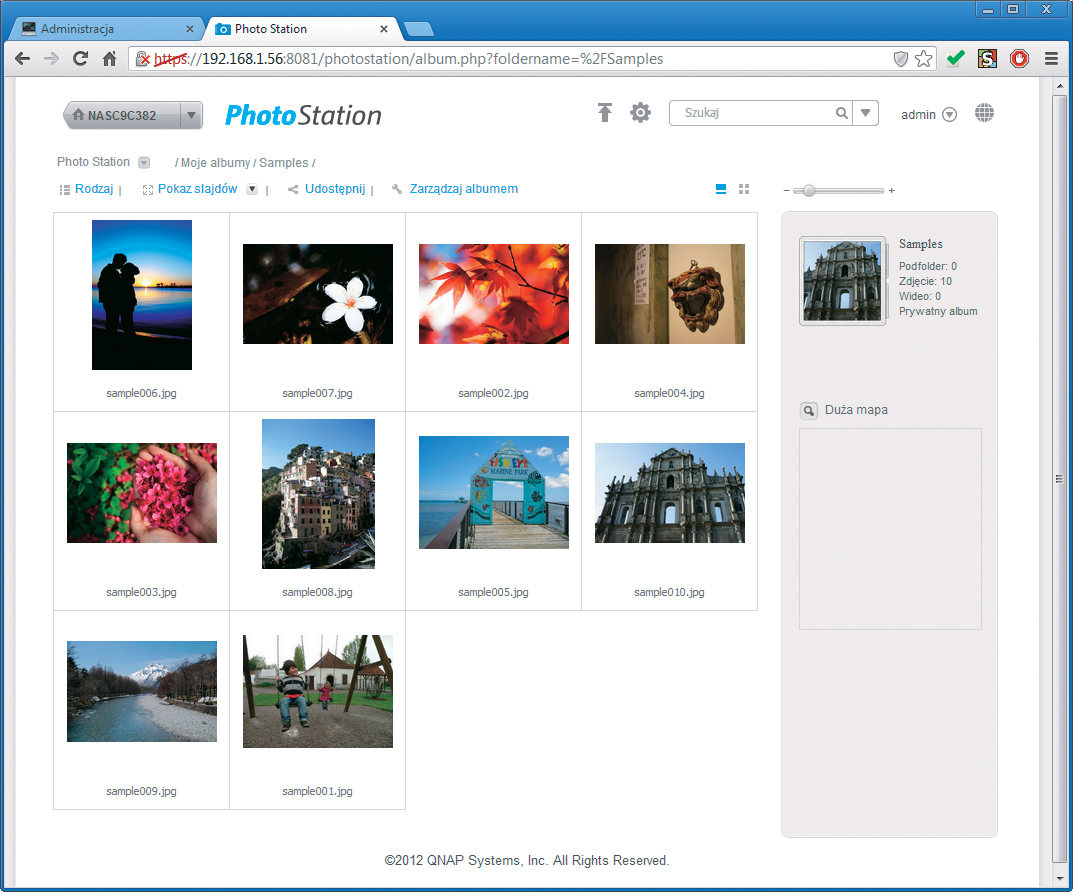The image size is (1073, 892).
Task: Open settings with the gear icon
Action: (640, 113)
